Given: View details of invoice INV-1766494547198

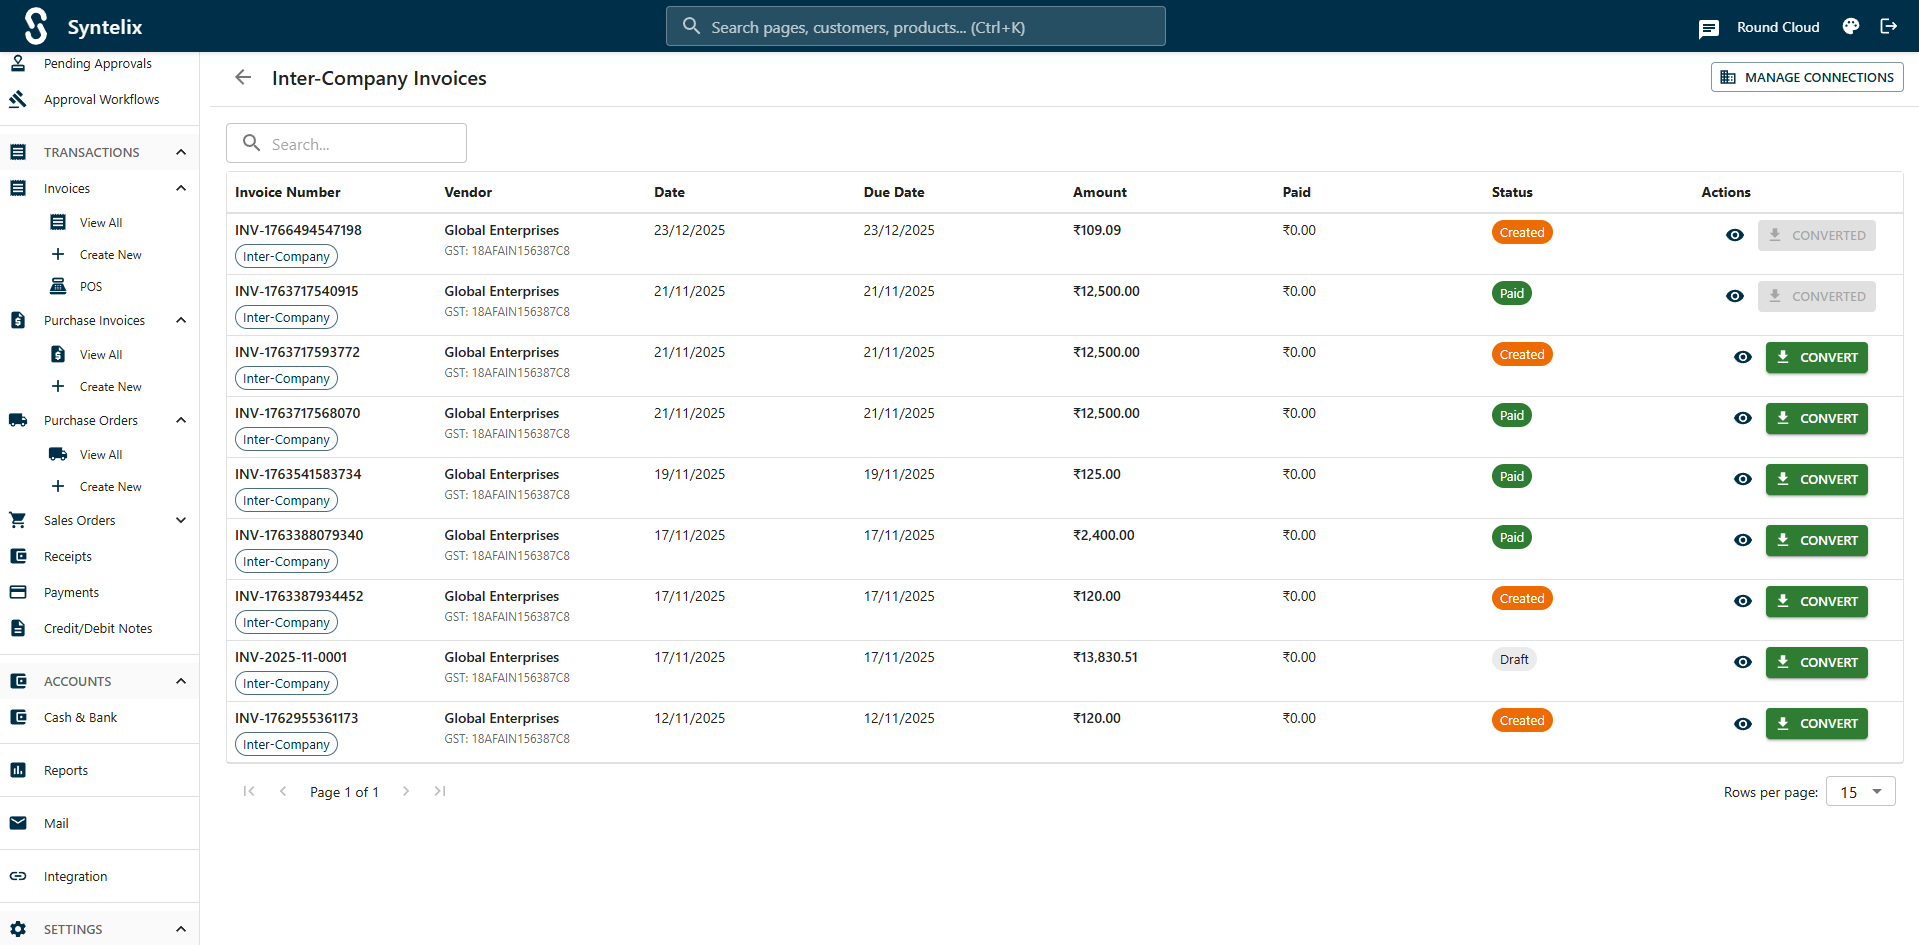Looking at the screenshot, I should tap(1734, 235).
